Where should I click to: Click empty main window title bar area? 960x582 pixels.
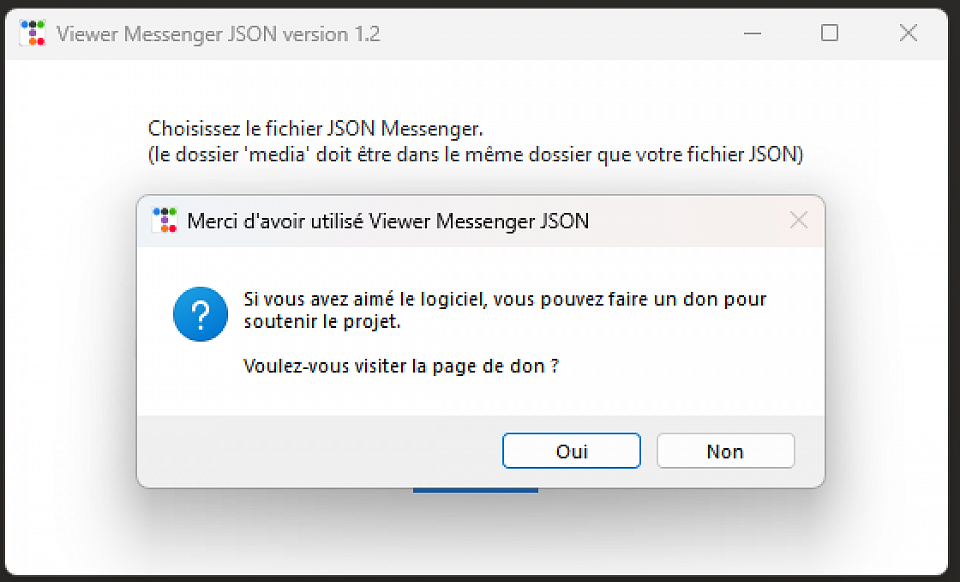560,33
